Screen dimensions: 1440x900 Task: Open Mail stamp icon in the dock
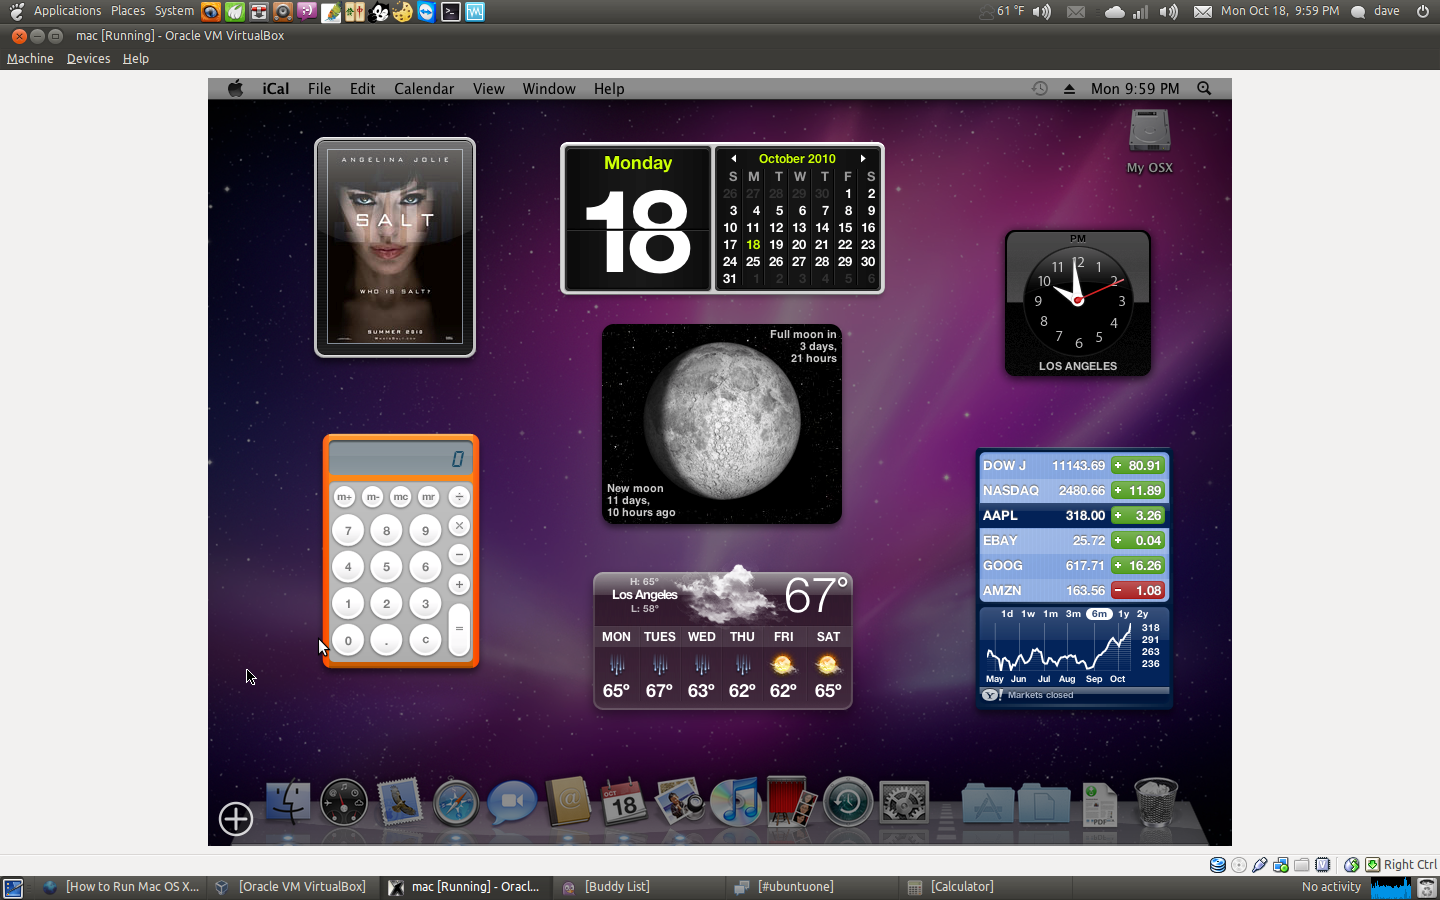coord(400,802)
